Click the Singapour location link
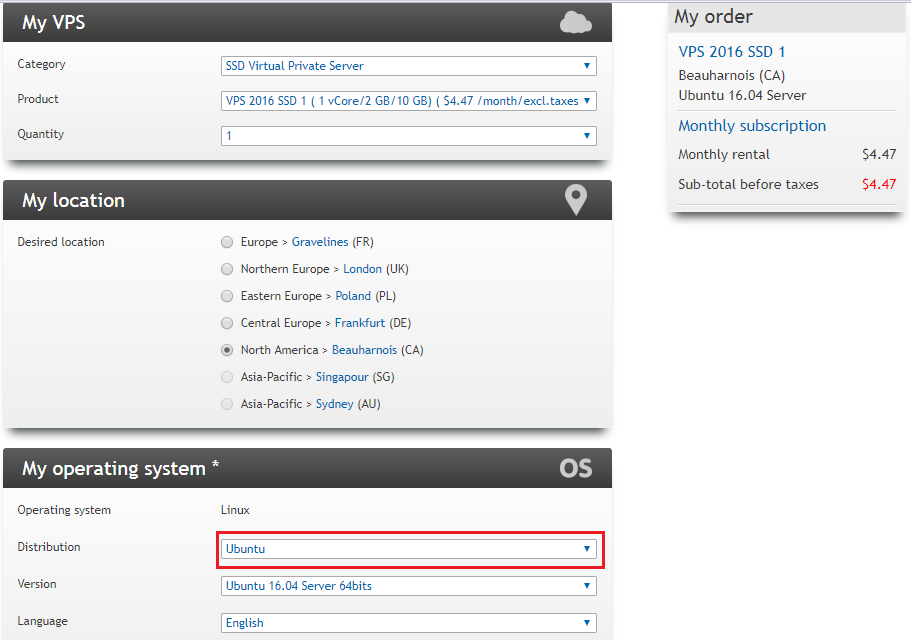The image size is (911, 640). (x=342, y=377)
